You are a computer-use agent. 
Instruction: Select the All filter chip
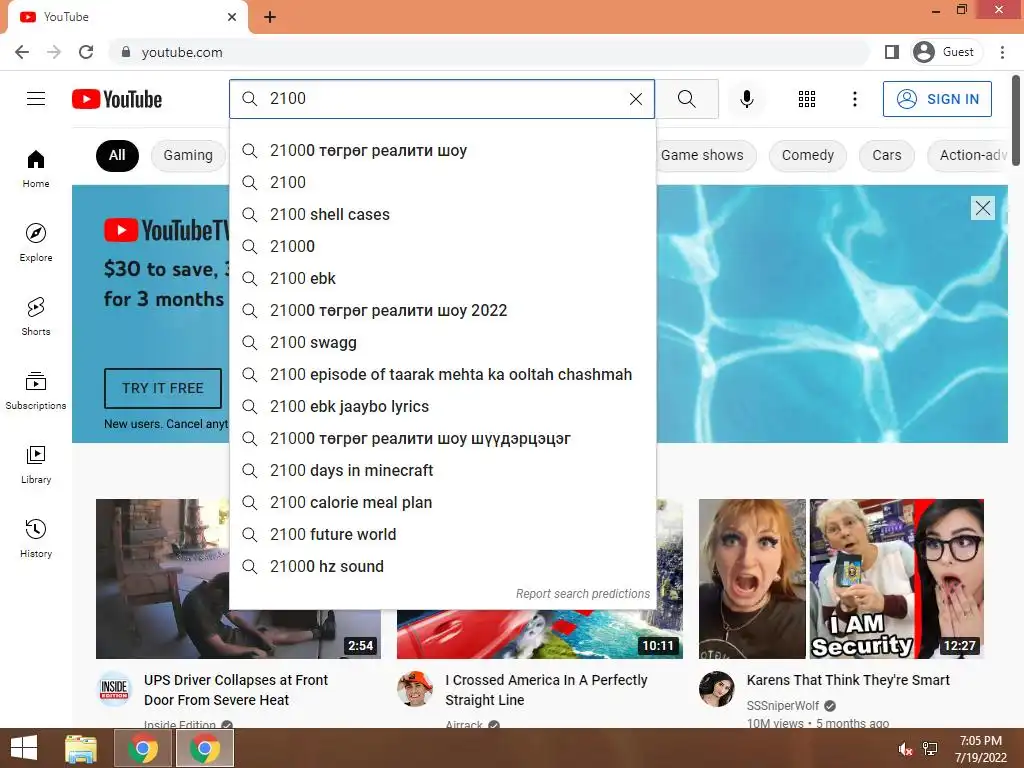(x=117, y=155)
